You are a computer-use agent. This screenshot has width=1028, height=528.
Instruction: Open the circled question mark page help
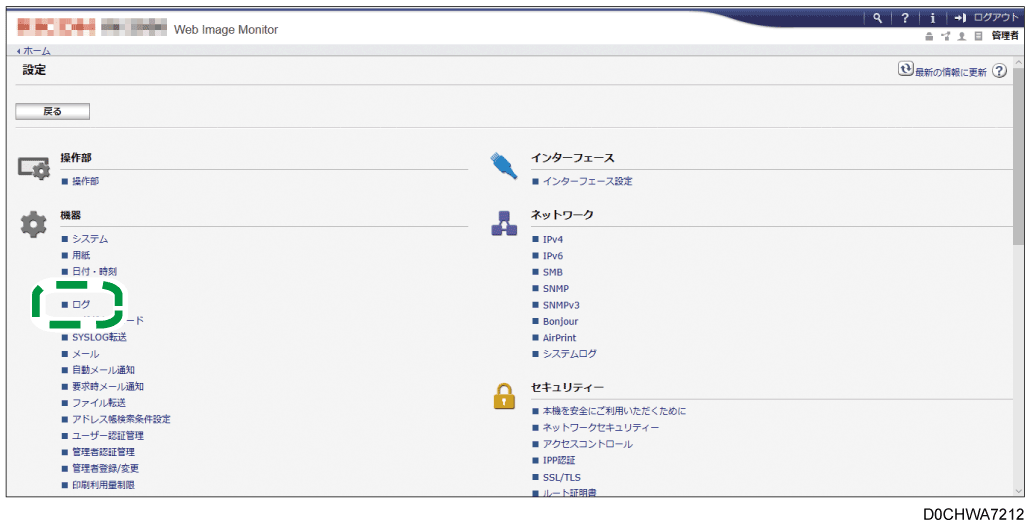coord(999,71)
